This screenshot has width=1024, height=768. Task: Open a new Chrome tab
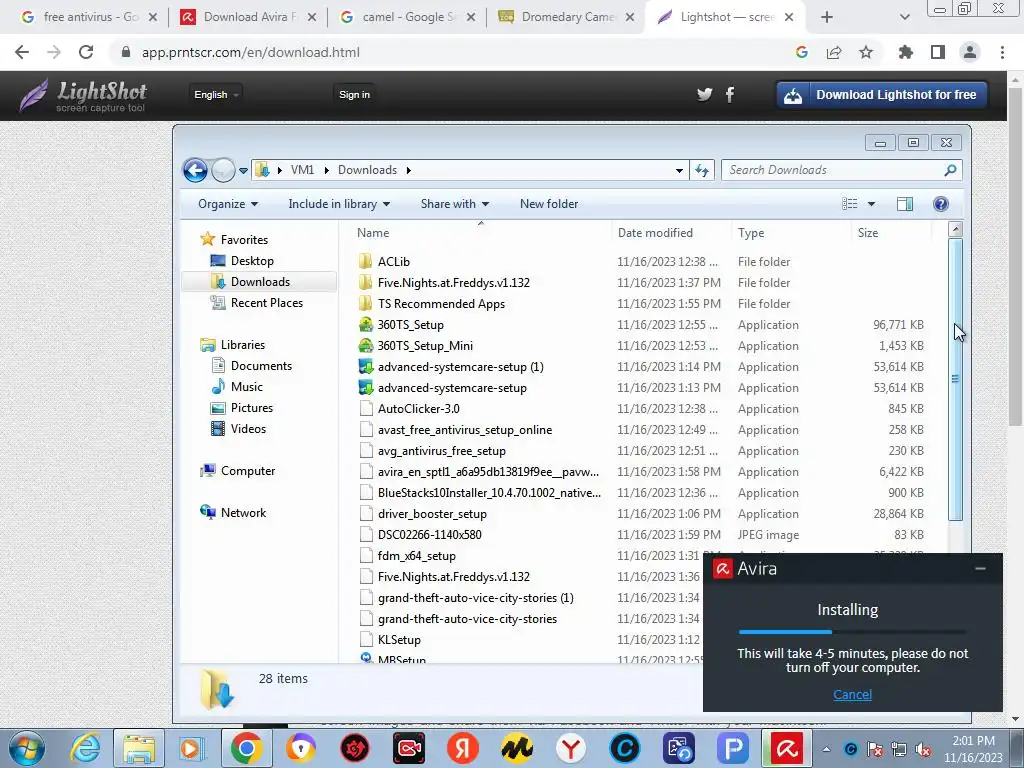pos(827,18)
